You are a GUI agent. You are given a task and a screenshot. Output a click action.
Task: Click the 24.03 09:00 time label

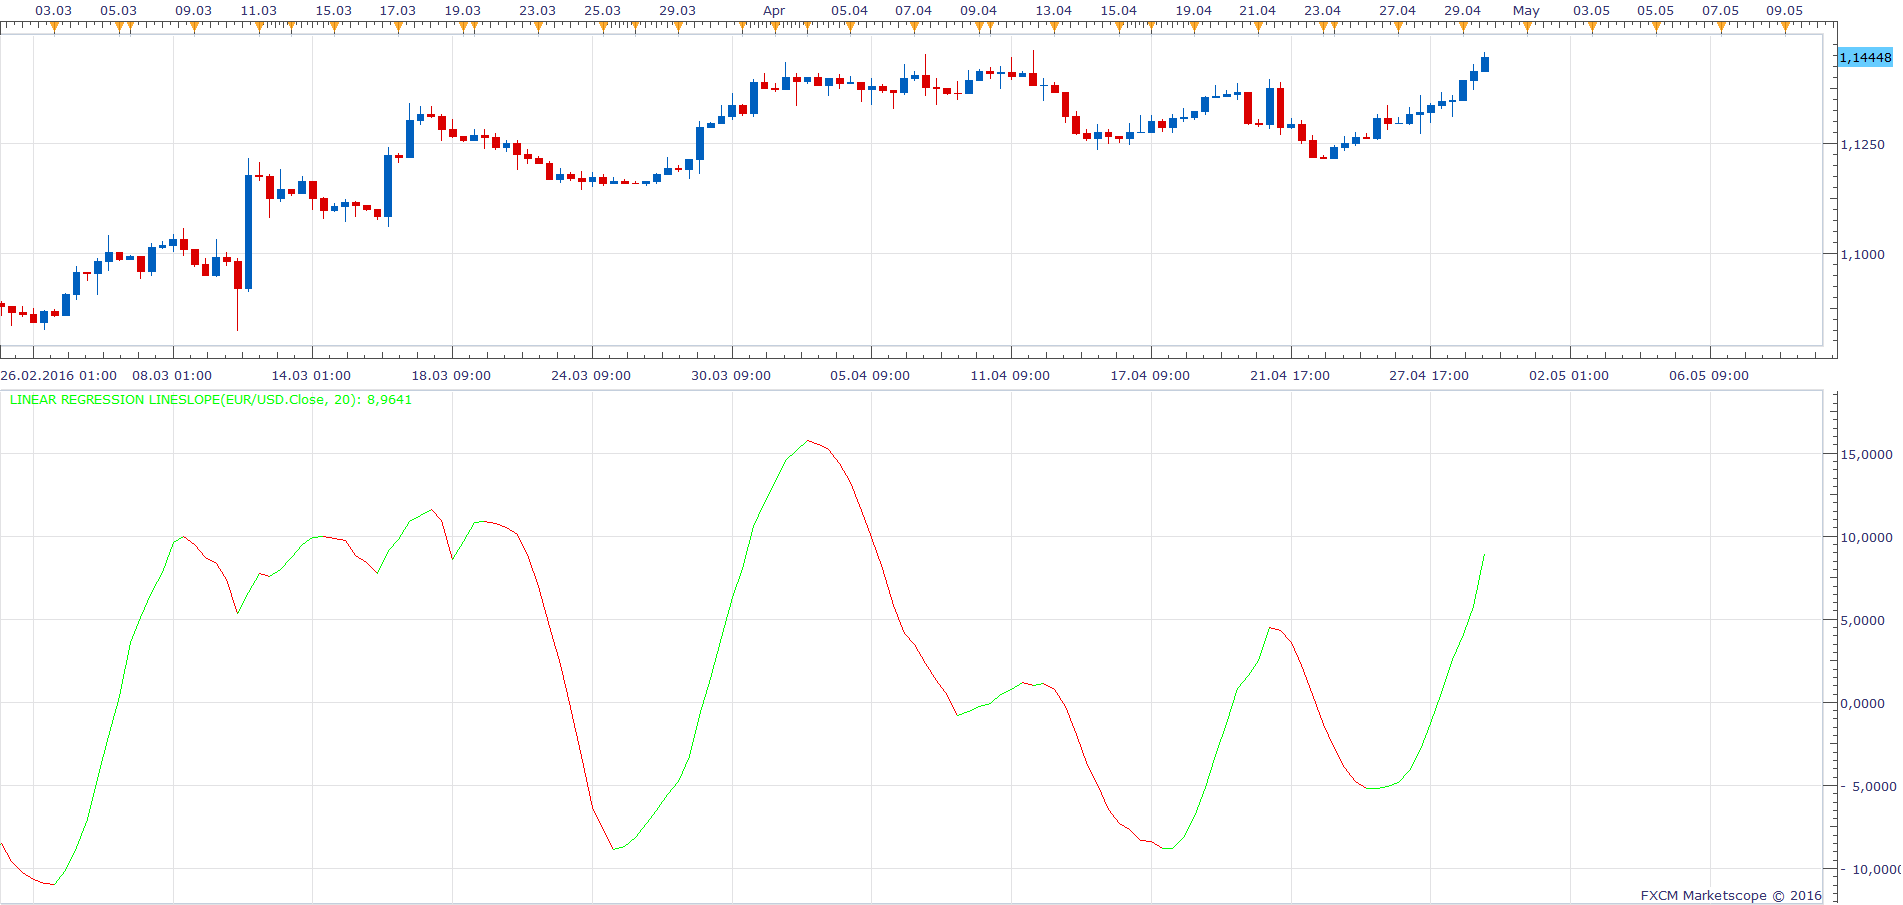pyautogui.click(x=591, y=375)
